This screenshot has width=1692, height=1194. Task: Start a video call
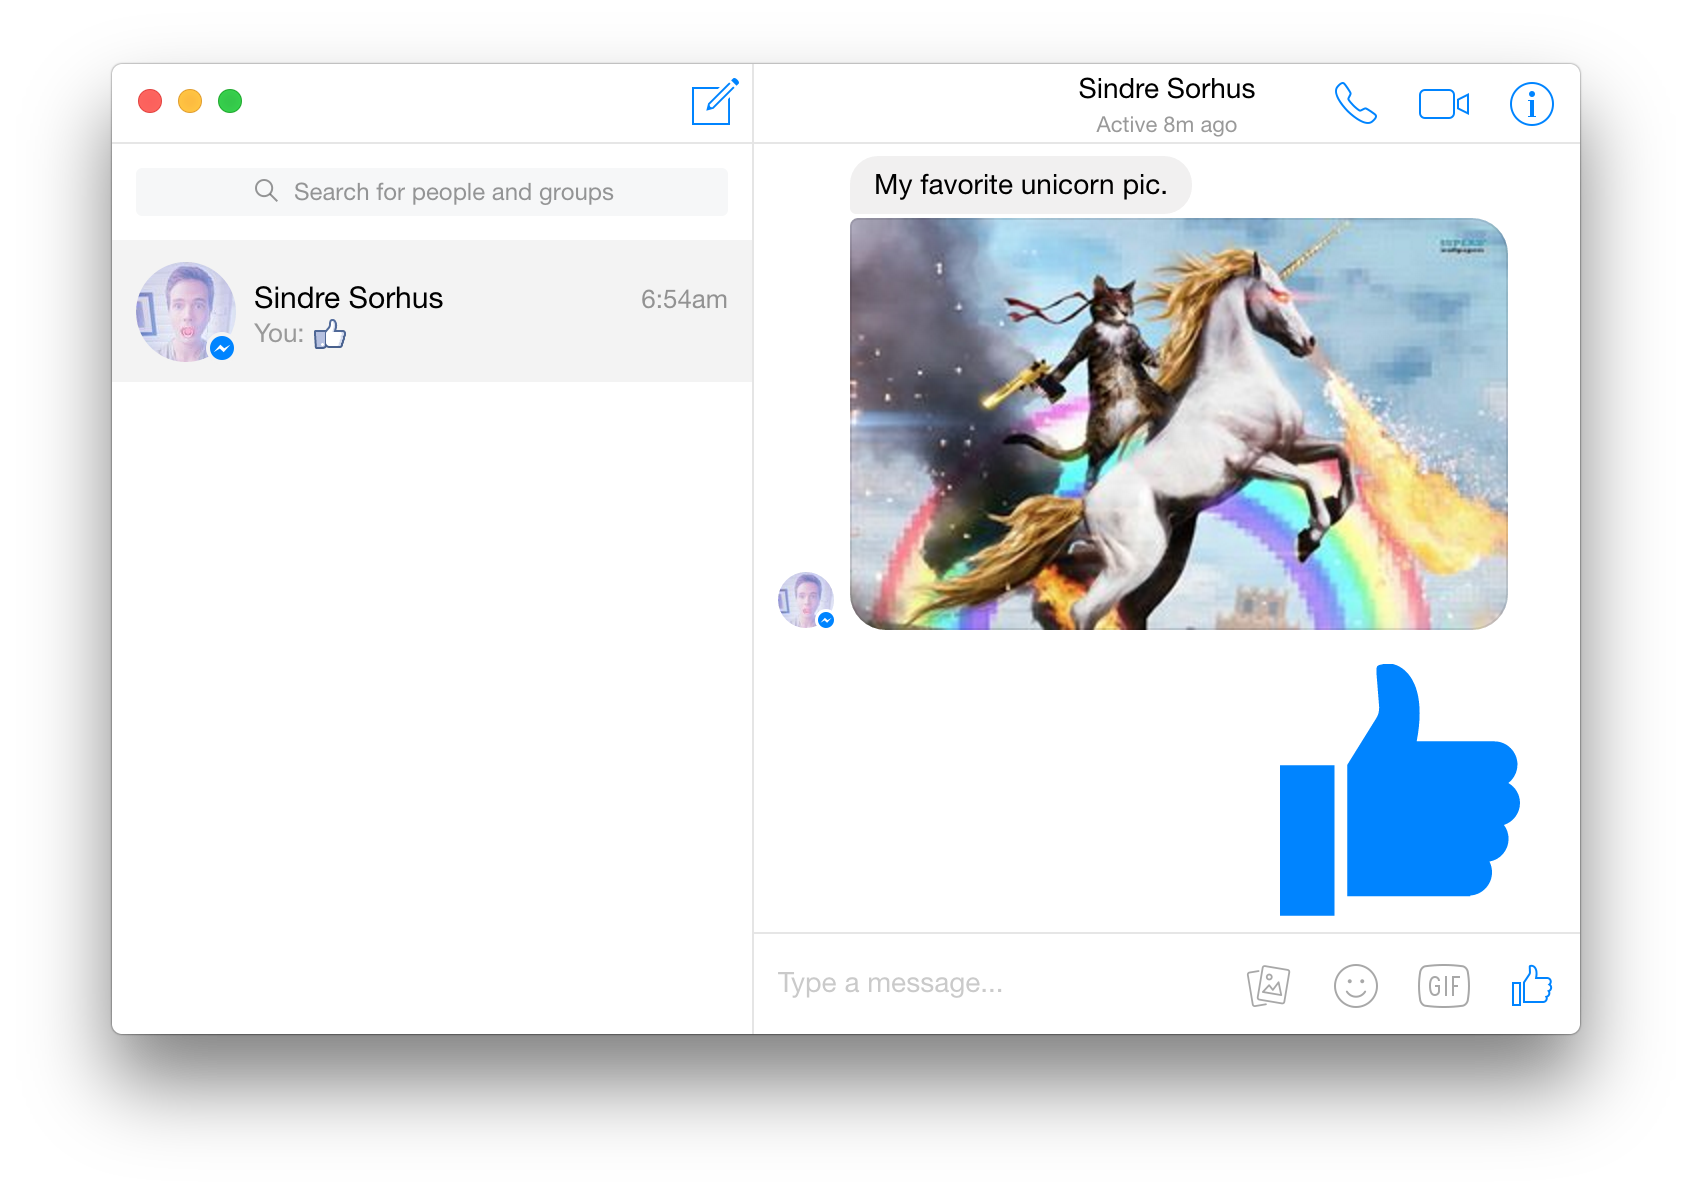(1444, 104)
